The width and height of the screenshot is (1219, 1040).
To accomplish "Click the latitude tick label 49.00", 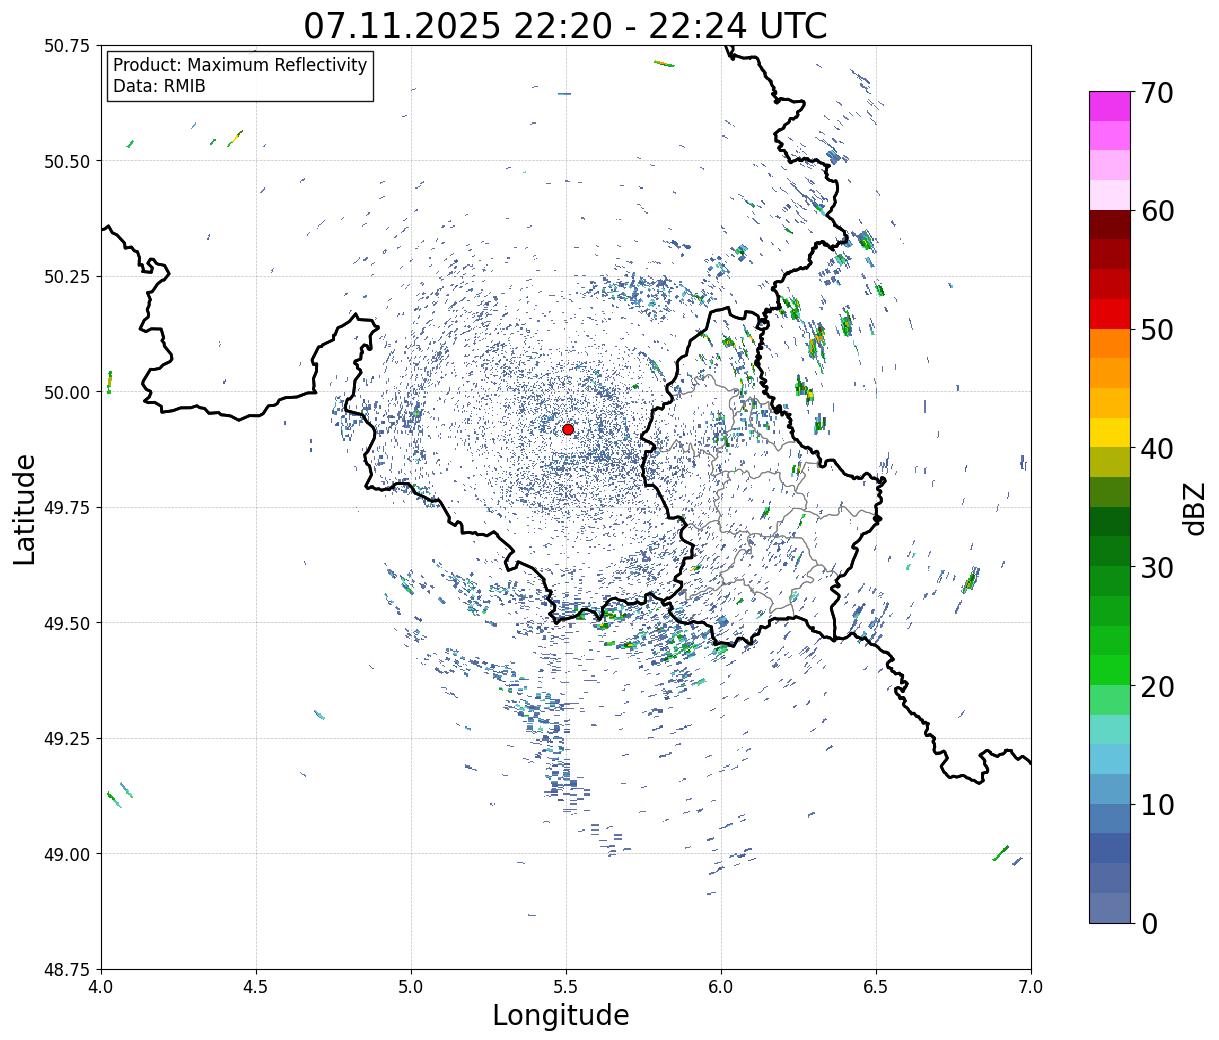I will coord(67,854).
